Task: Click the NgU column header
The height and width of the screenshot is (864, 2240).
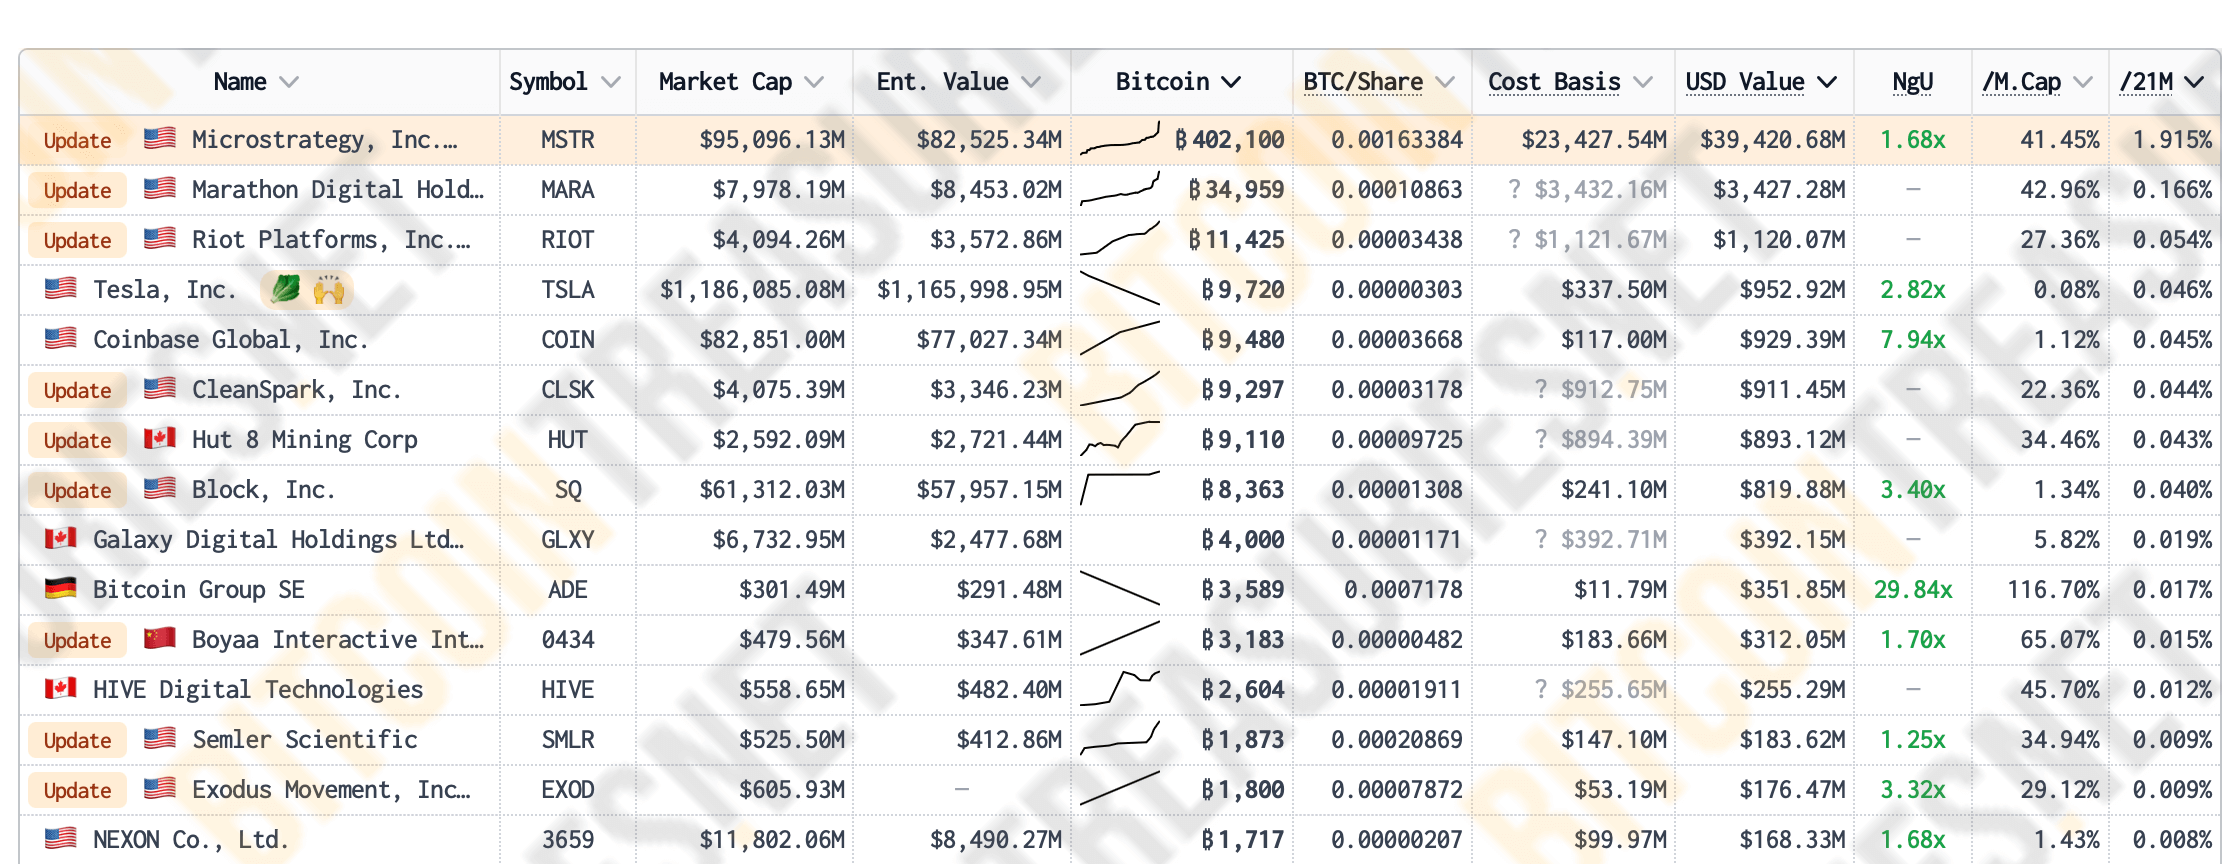Action: 1912,82
